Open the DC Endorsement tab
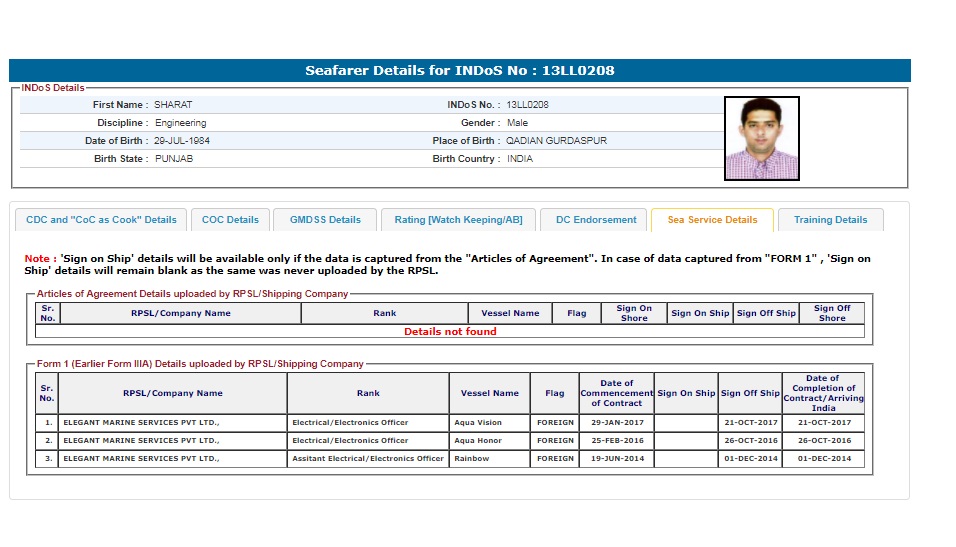 coord(596,220)
